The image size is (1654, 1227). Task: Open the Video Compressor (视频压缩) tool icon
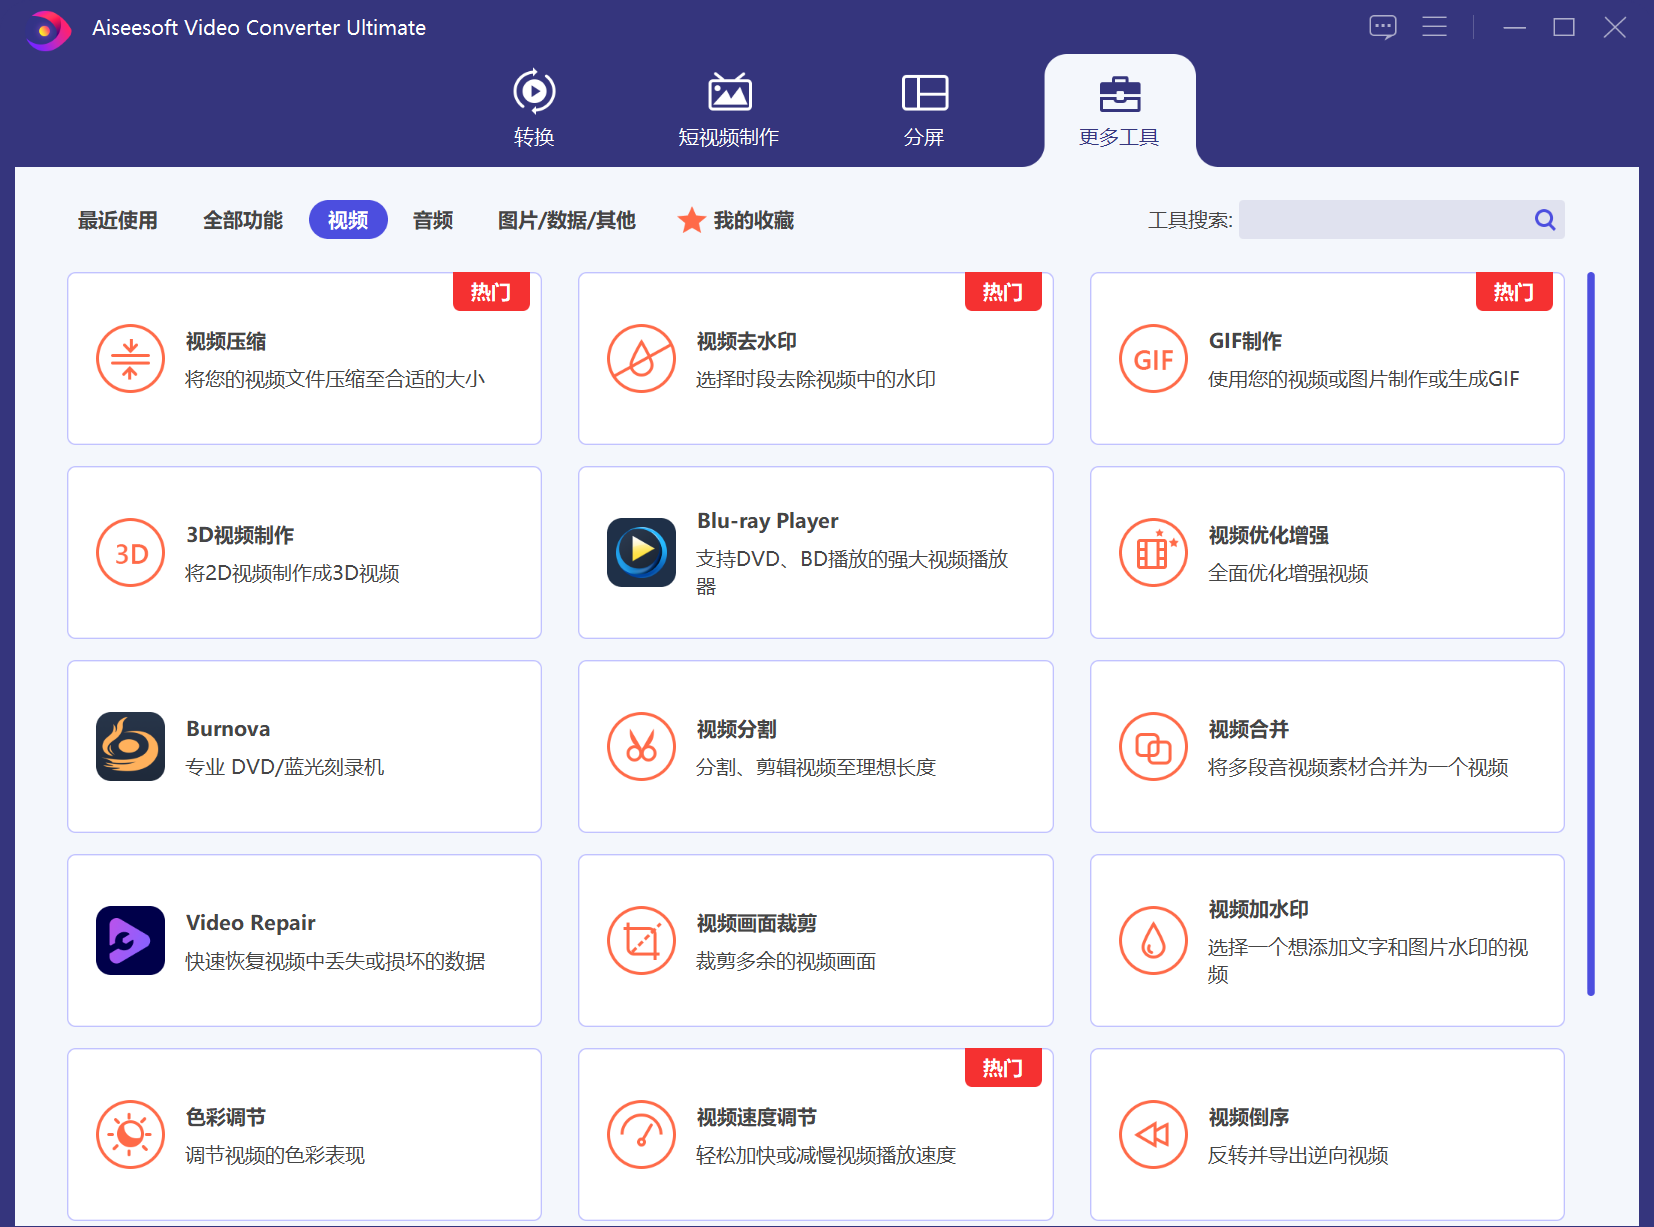130,359
